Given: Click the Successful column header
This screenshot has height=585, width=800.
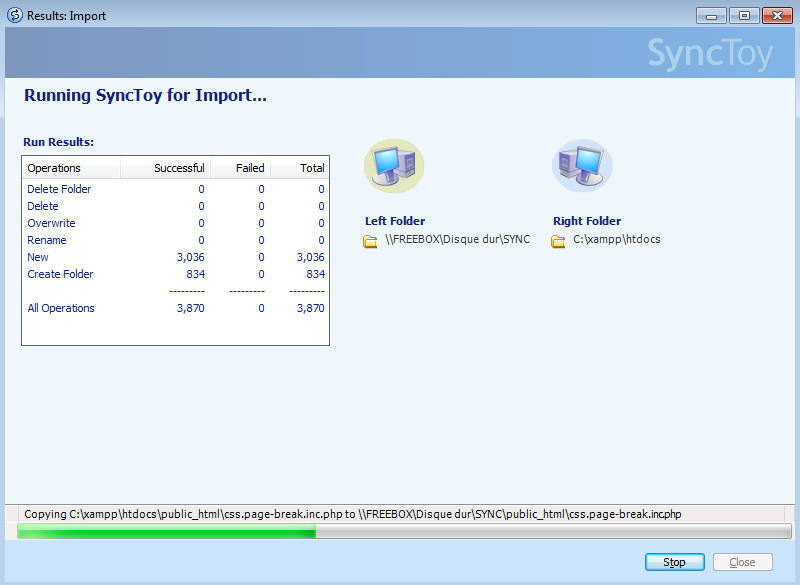Looking at the screenshot, I should point(178,168).
